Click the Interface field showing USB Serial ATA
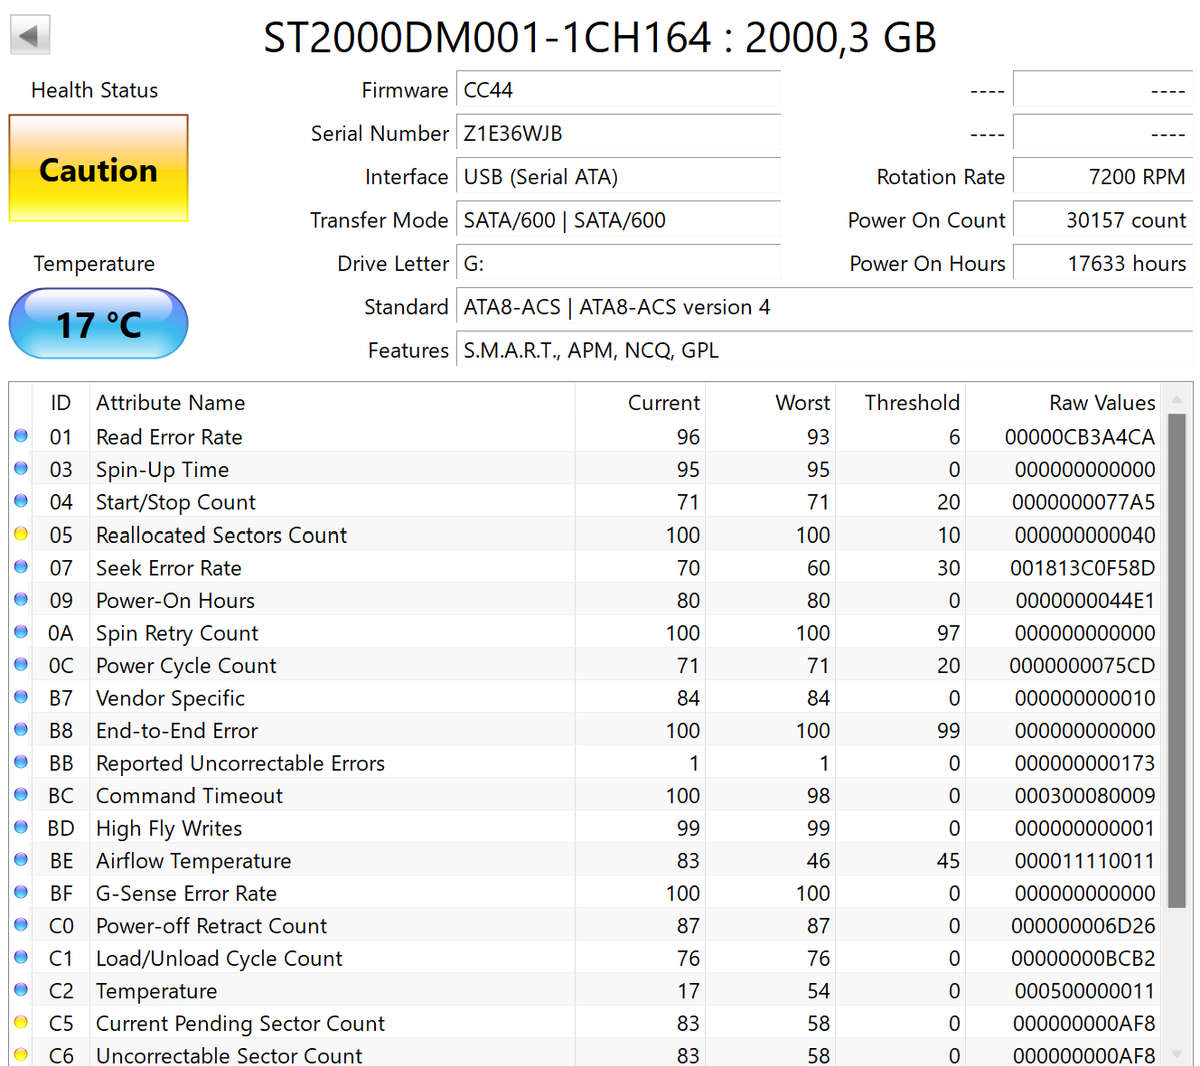The height and width of the screenshot is (1066, 1200). pyautogui.click(x=617, y=176)
